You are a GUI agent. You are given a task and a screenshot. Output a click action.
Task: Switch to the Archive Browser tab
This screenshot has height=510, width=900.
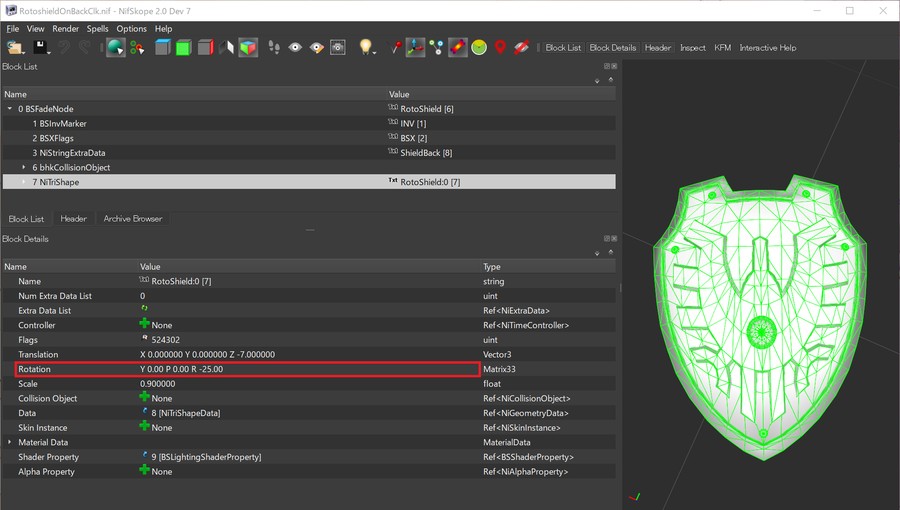click(x=132, y=219)
